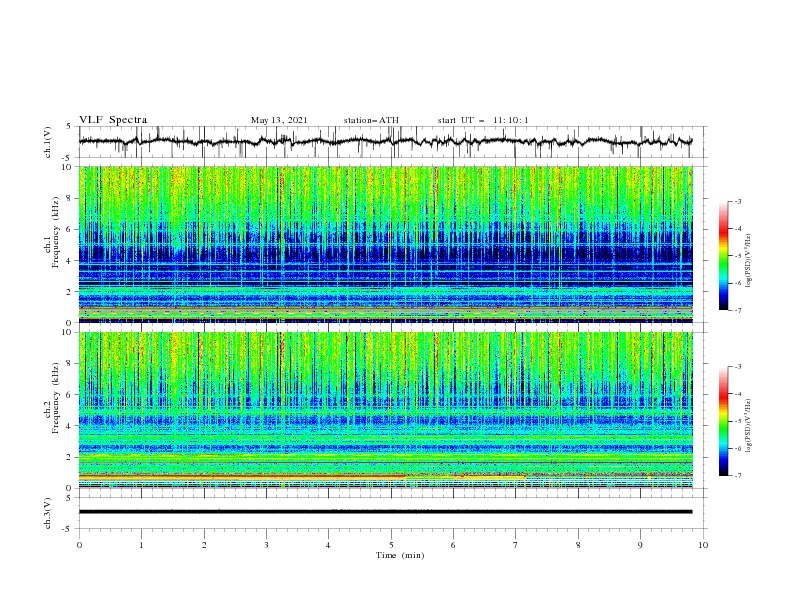The height and width of the screenshot is (612, 792).
Task: Click the ch.2 spectrogram panel
Action: tap(386, 410)
